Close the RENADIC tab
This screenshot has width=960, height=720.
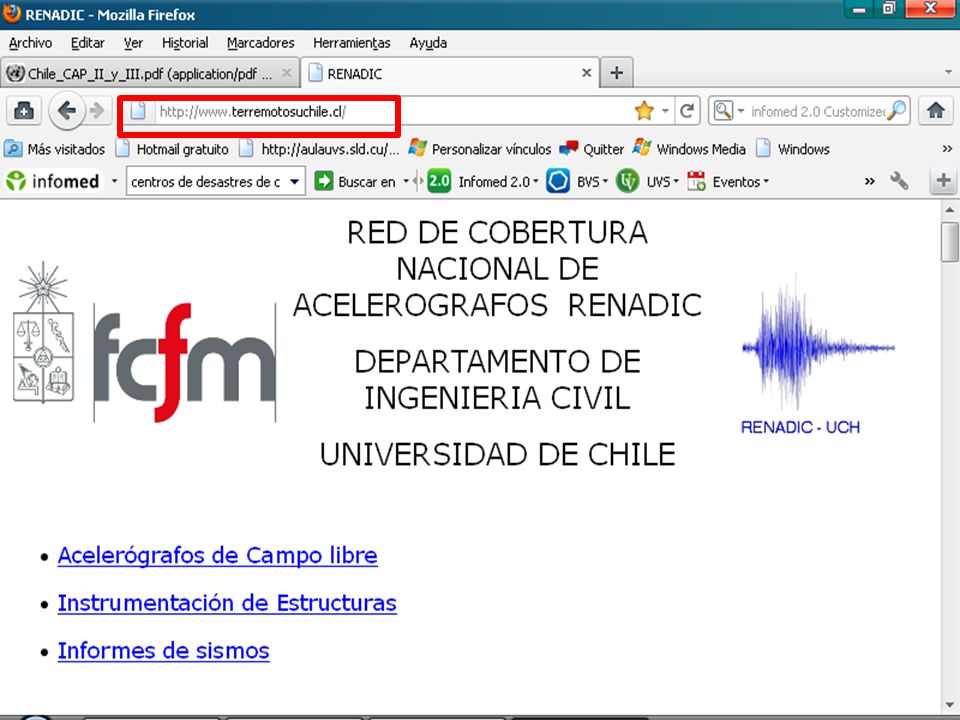pos(586,73)
